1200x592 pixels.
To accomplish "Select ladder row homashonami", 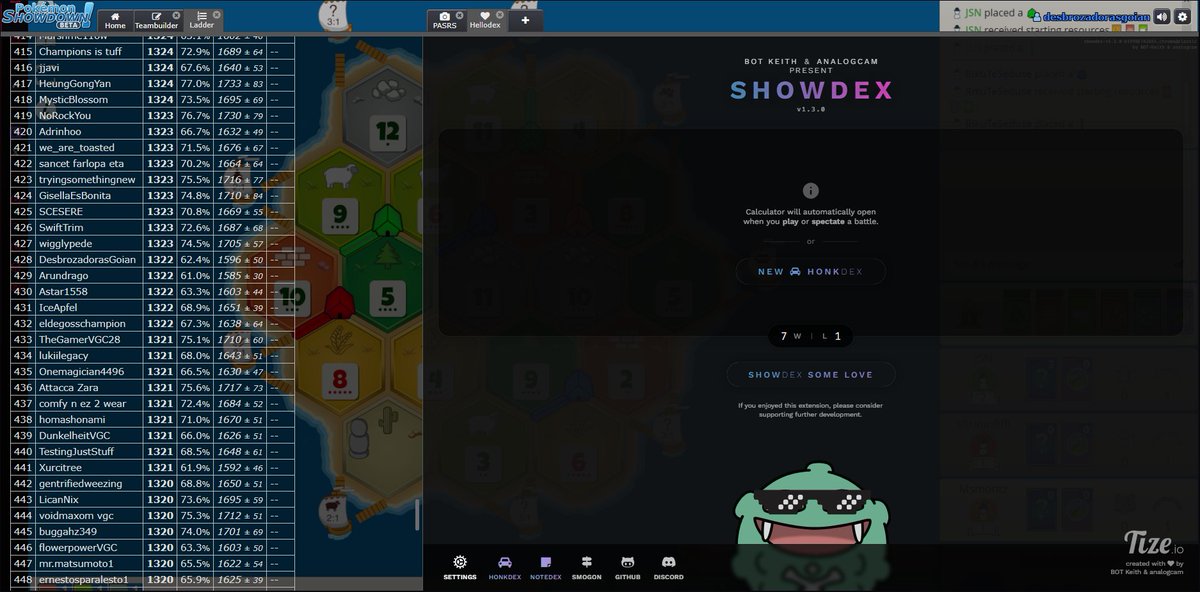I will 153,419.
